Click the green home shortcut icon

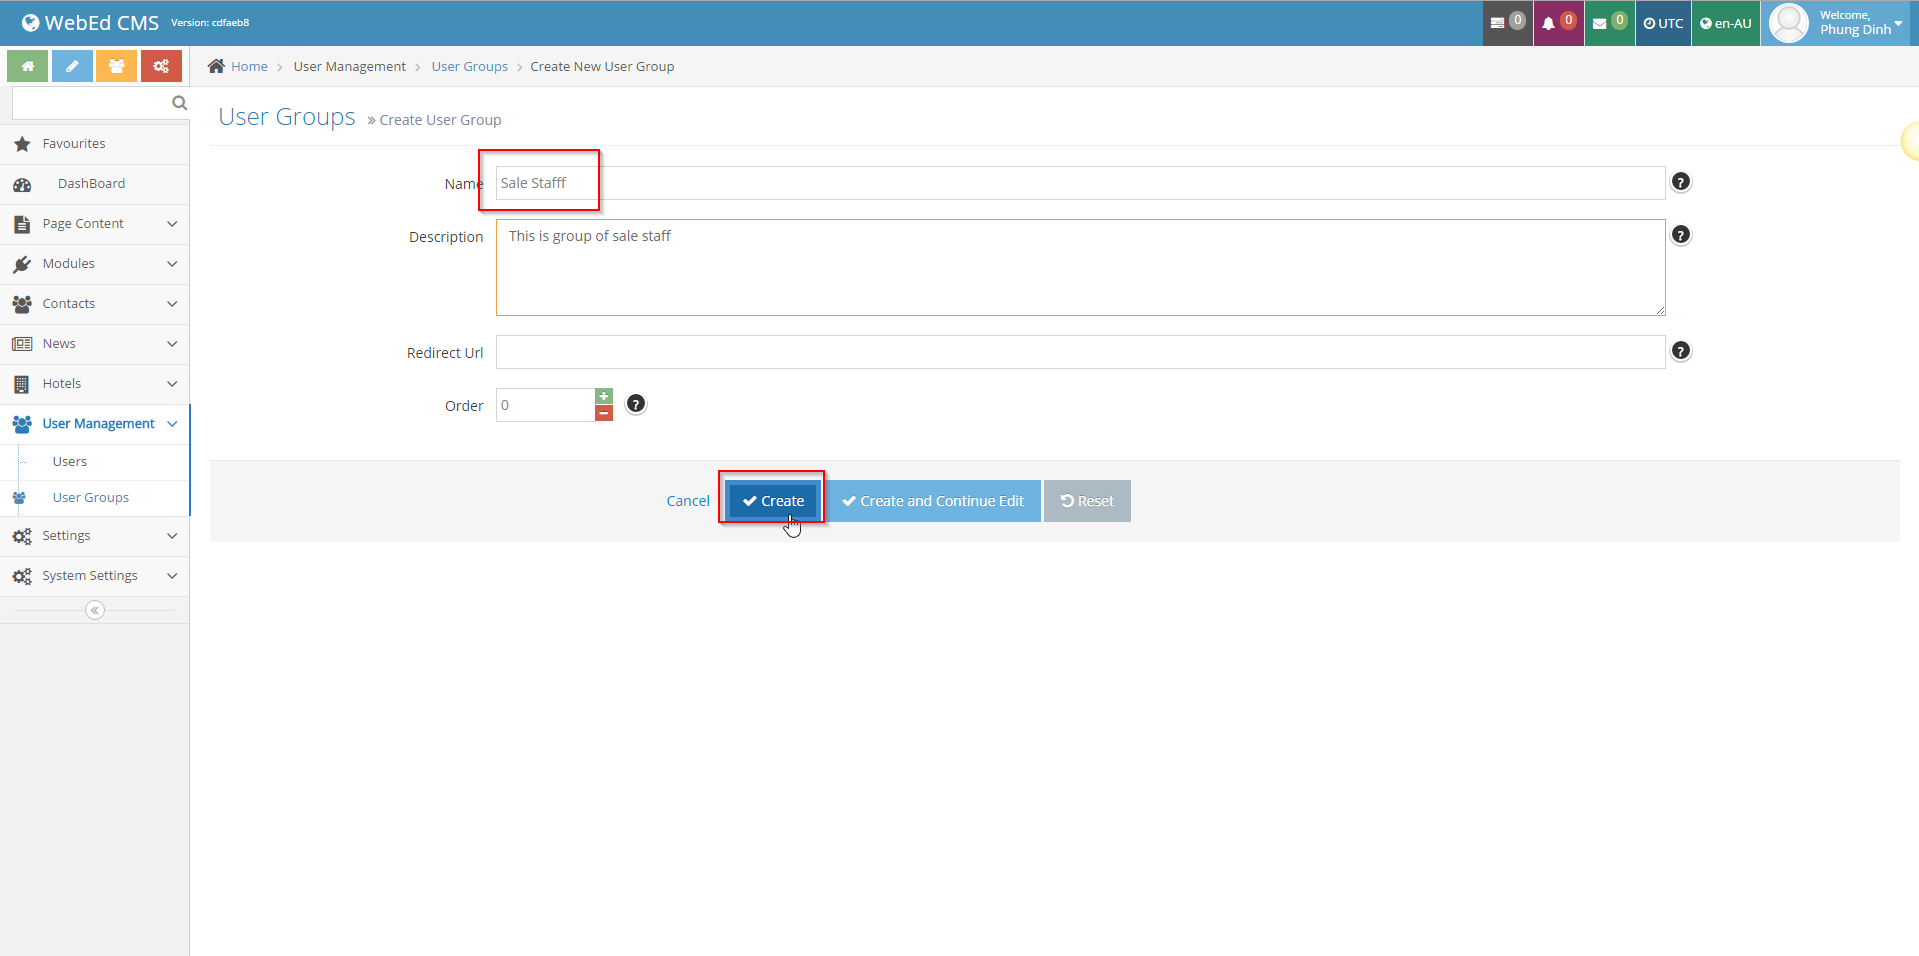click(x=28, y=67)
